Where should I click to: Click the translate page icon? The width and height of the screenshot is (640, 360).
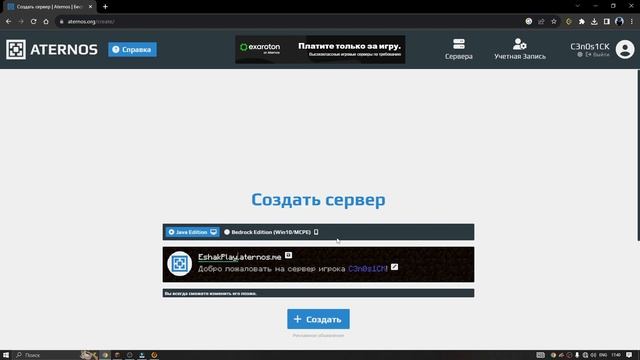click(x=529, y=21)
